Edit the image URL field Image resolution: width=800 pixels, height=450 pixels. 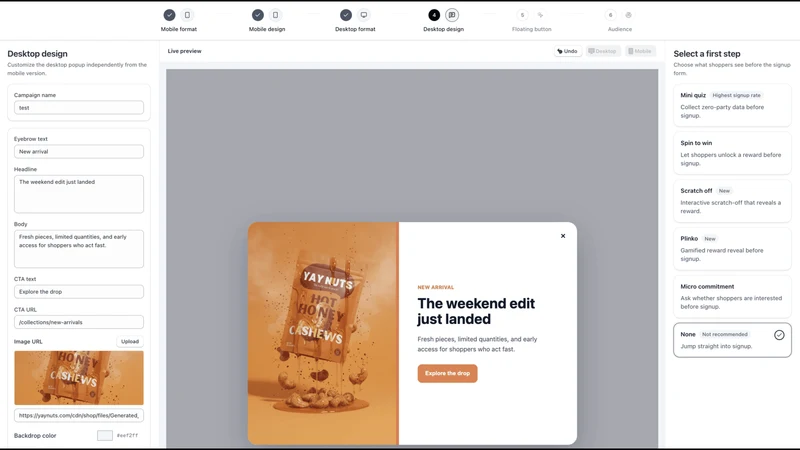(79, 415)
